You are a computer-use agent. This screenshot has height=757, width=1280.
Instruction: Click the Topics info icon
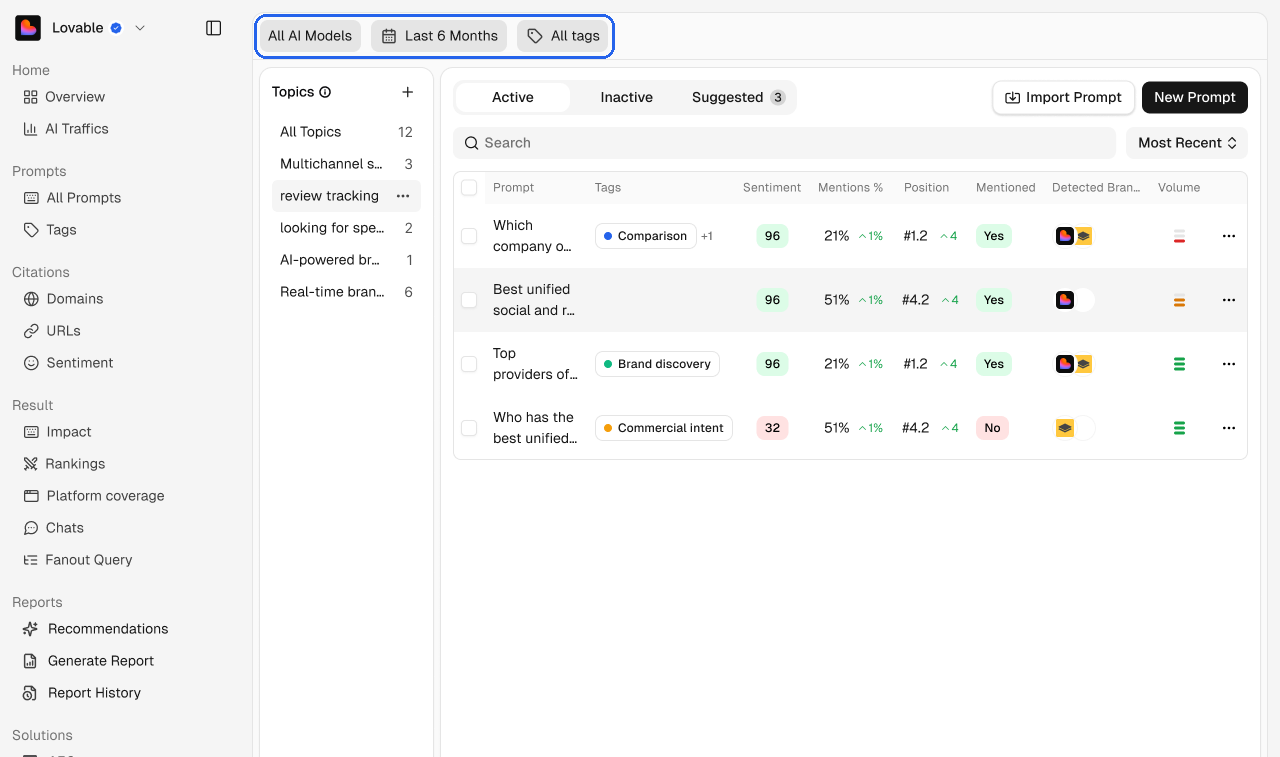click(x=325, y=92)
